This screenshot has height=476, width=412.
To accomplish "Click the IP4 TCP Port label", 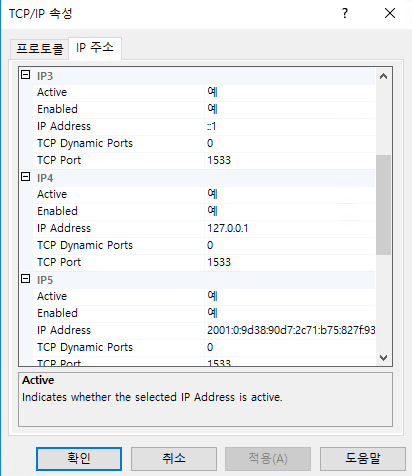I will 59,262.
